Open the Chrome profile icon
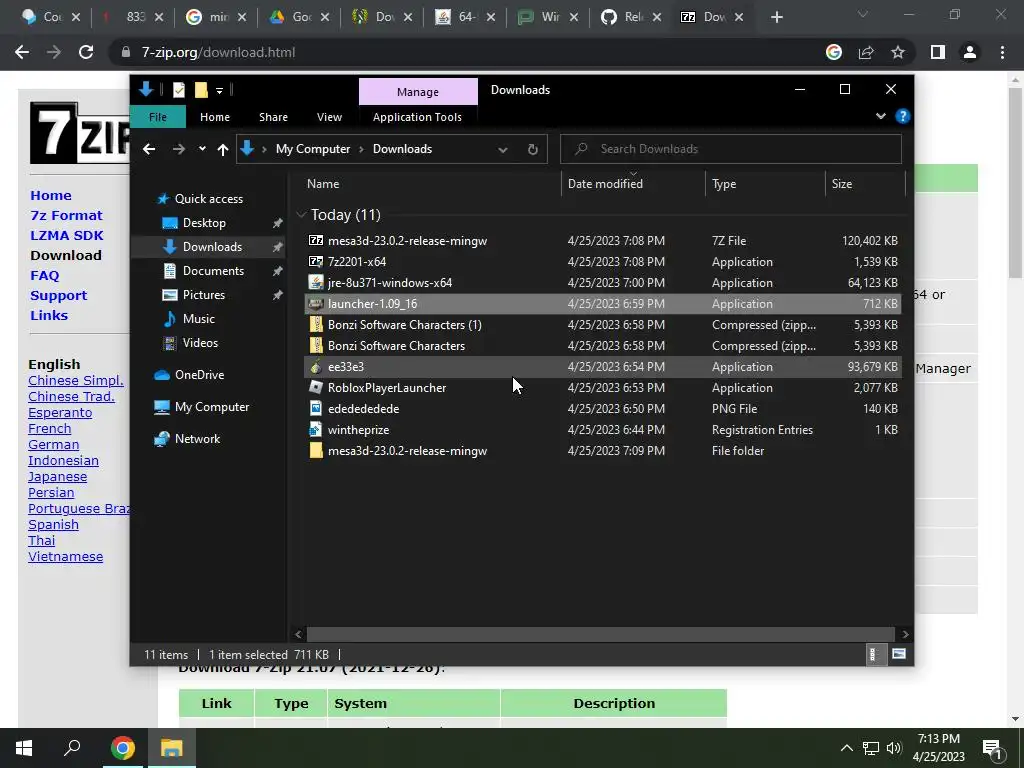This screenshot has width=1024, height=768. pos(970,52)
